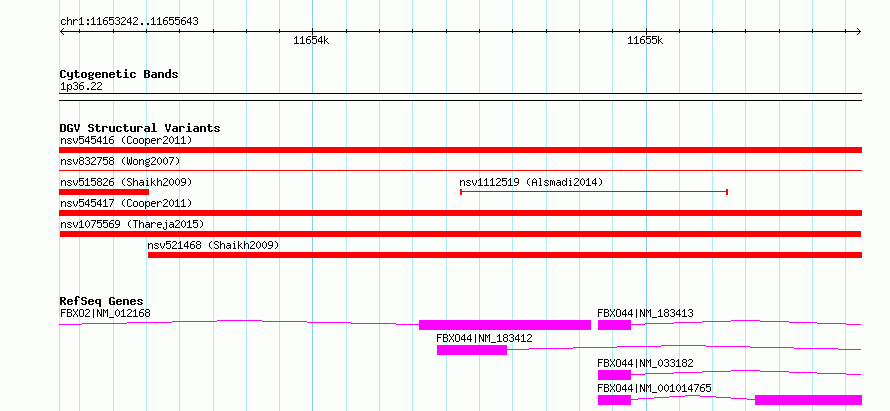Click the exon block under FBXO44|NM_183413
The height and width of the screenshot is (411, 890).
click(614, 325)
